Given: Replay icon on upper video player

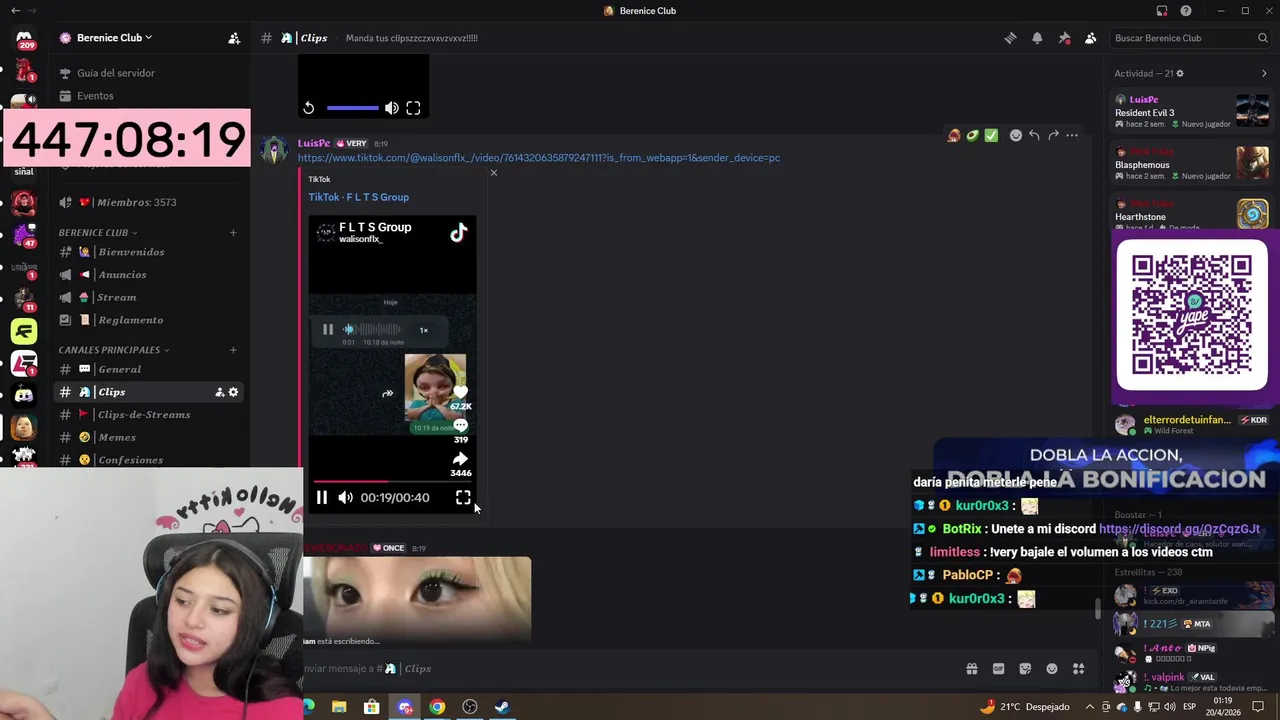Looking at the screenshot, I should [x=309, y=108].
